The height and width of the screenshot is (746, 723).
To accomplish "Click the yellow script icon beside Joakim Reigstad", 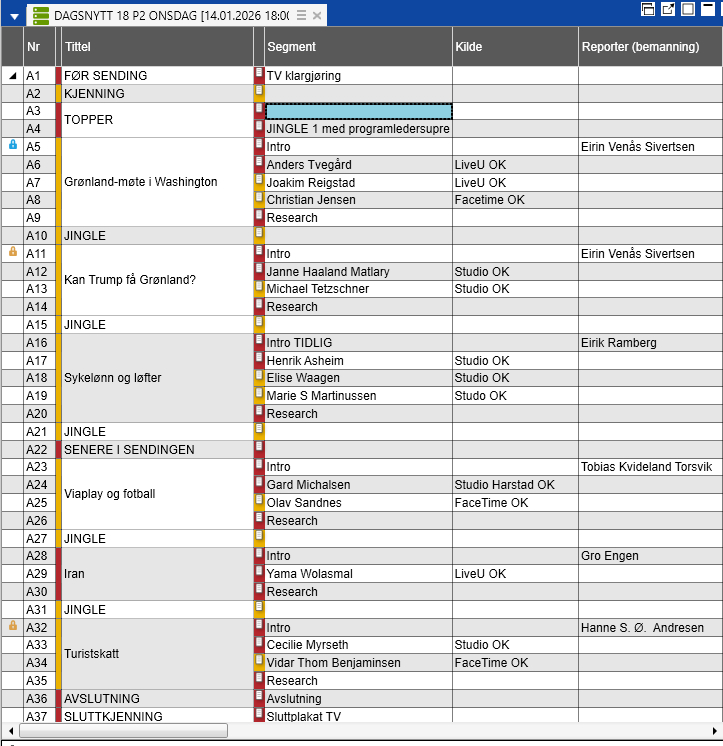I will tap(259, 182).
